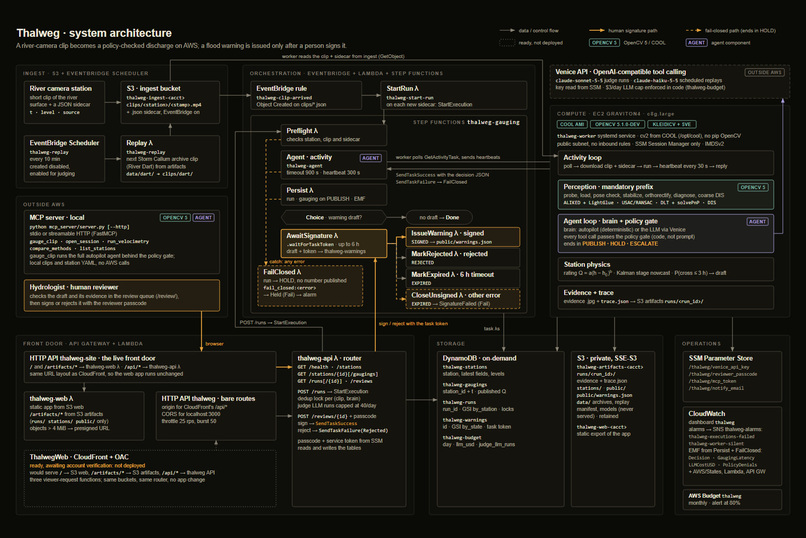This screenshot has height=538, width=806.
Task: Select the "COOL AMI" badge
Action: coord(572,124)
